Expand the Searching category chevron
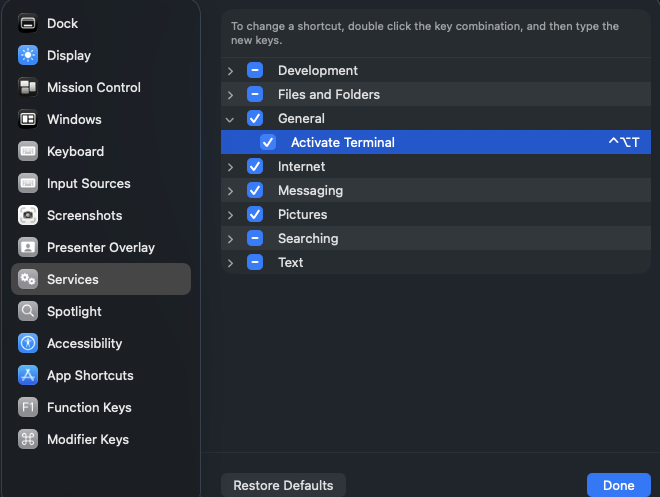This screenshot has width=660, height=497. (x=231, y=238)
